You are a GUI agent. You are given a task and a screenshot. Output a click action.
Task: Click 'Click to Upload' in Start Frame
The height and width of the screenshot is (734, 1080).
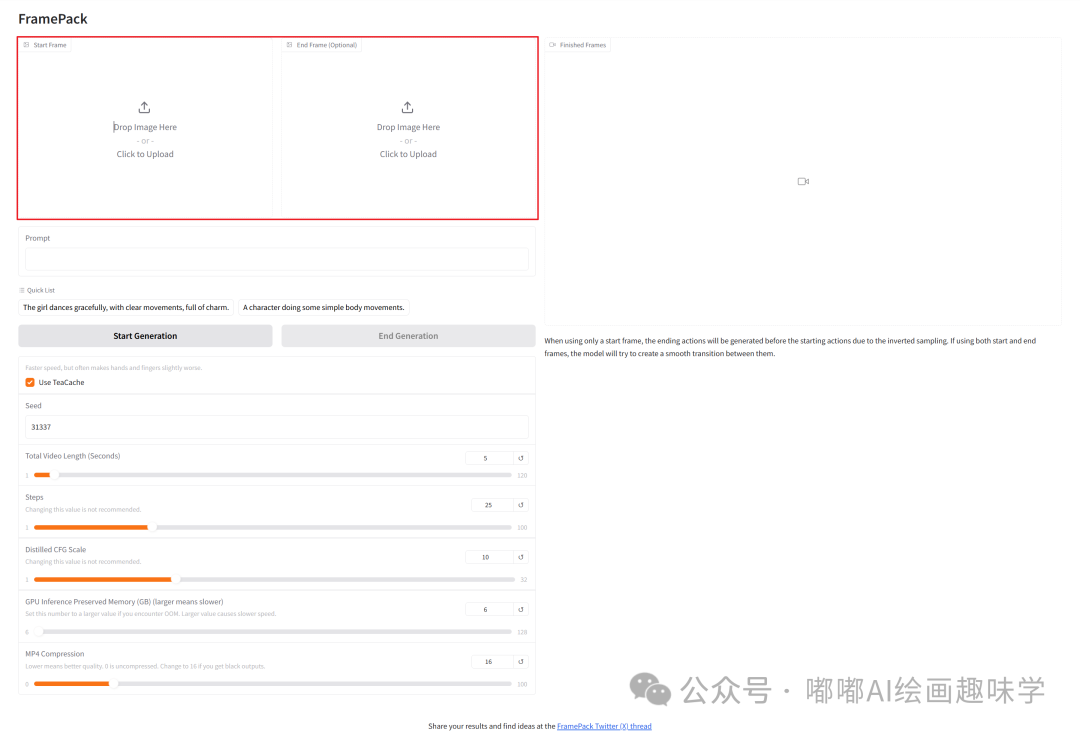pos(145,154)
